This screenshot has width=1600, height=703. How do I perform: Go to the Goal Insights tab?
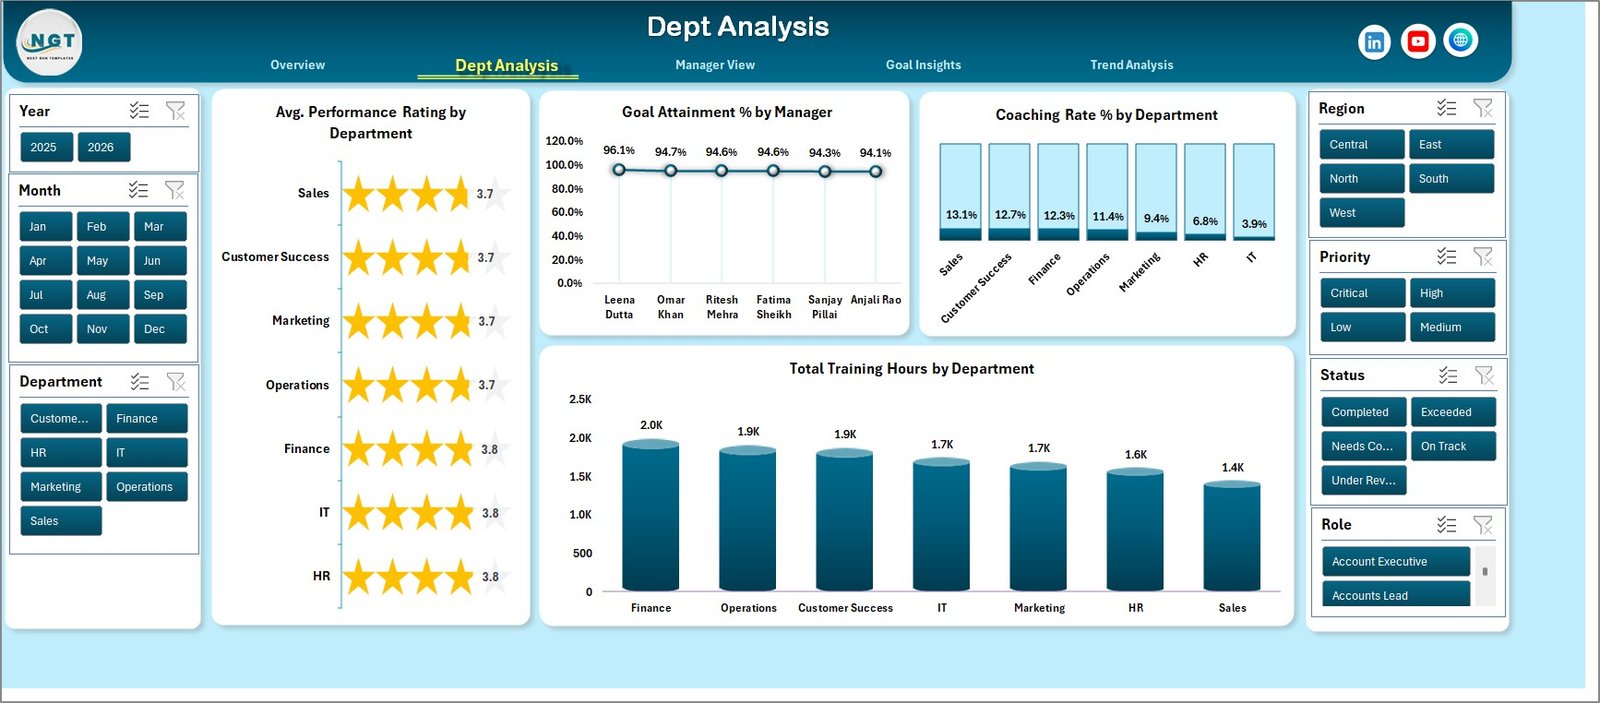pyautogui.click(x=923, y=65)
